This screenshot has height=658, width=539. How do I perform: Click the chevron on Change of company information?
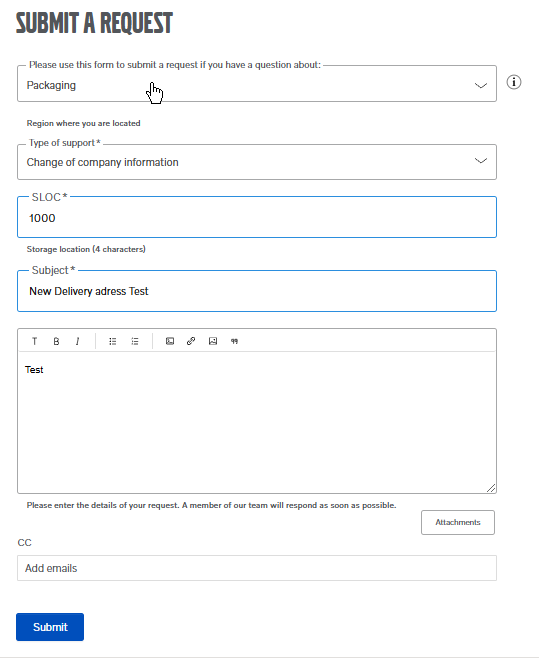pos(481,161)
